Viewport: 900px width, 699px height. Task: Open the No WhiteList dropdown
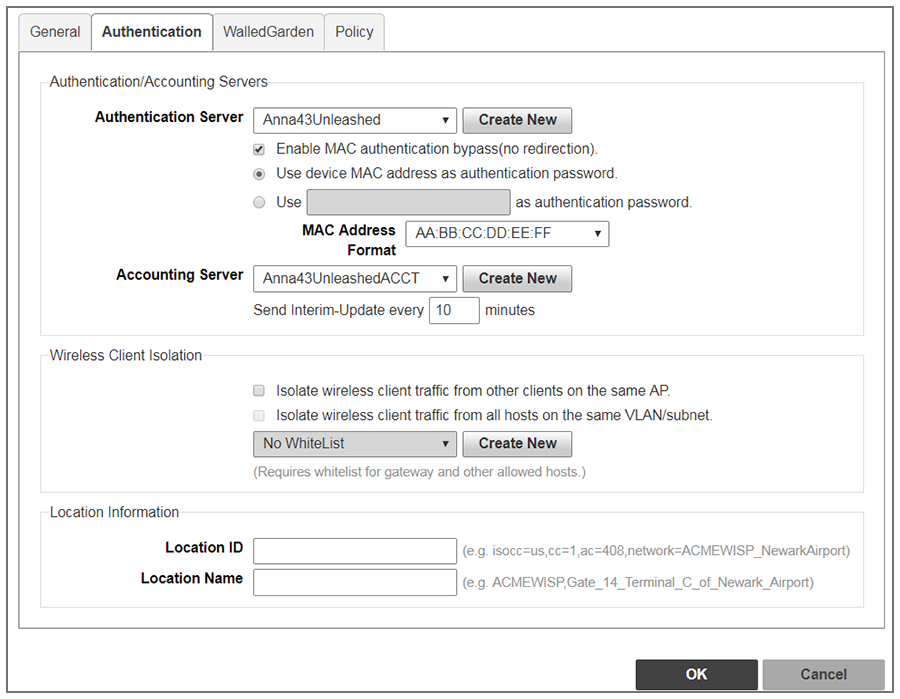(355, 444)
